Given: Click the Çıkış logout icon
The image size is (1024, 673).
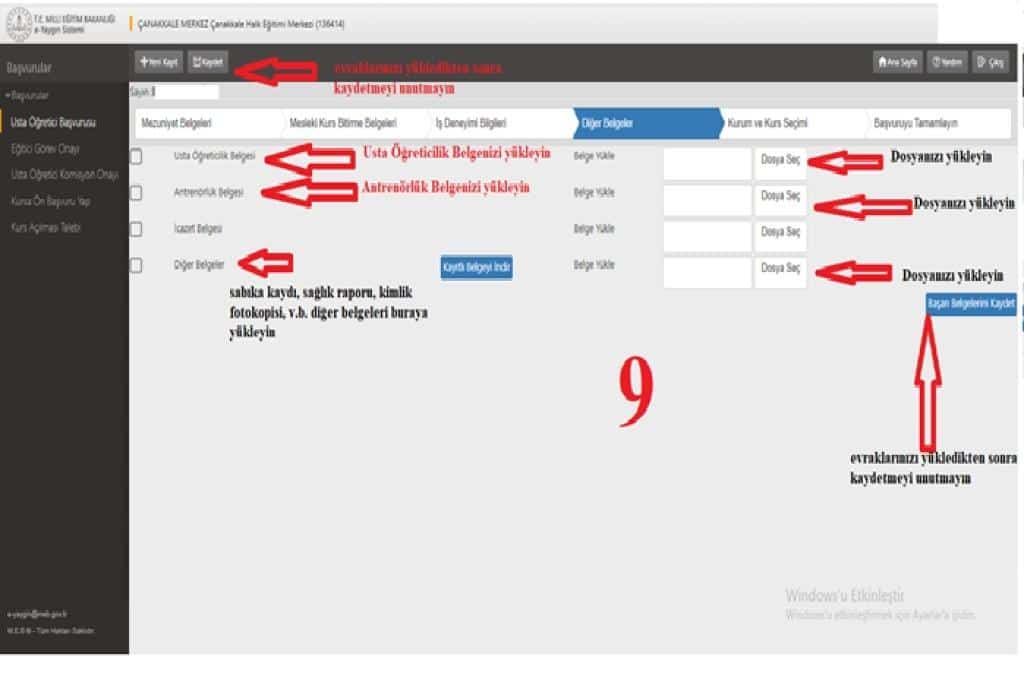Looking at the screenshot, I should point(990,62).
